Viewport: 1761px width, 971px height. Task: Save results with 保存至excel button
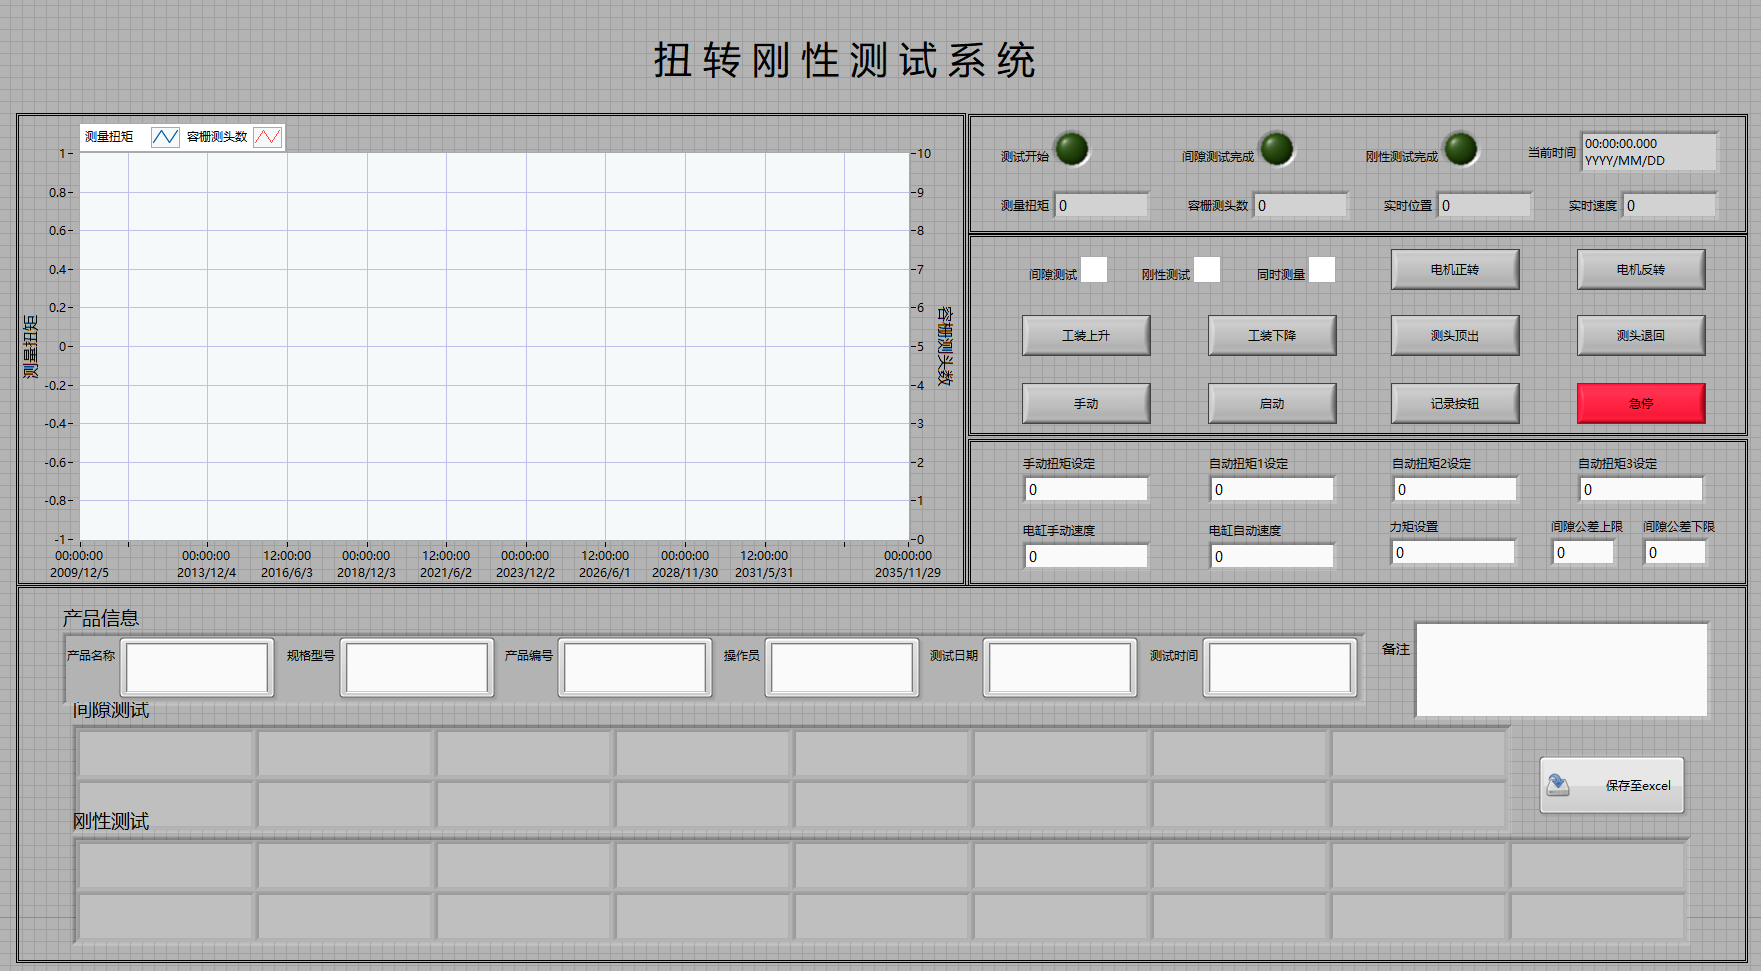tap(1612, 786)
